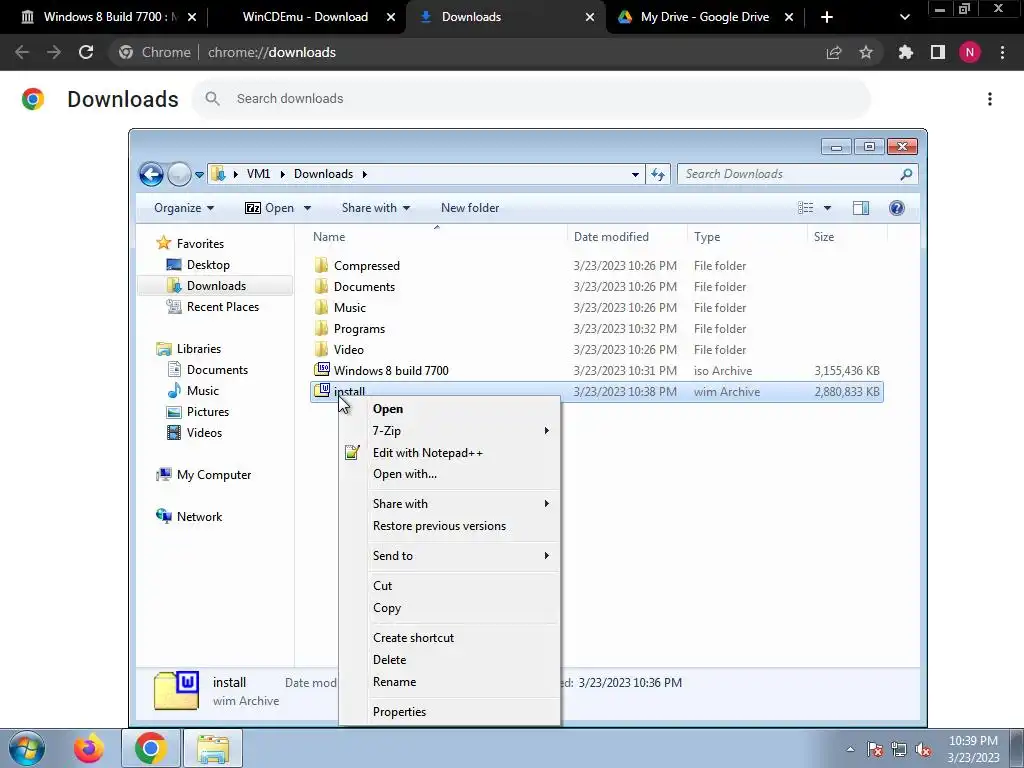Close the Downloads tab
This screenshot has height=768, width=1024.
click(x=590, y=17)
